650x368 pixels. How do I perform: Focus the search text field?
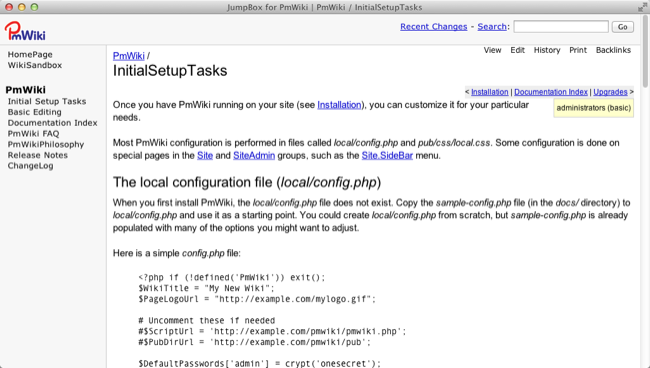point(561,27)
